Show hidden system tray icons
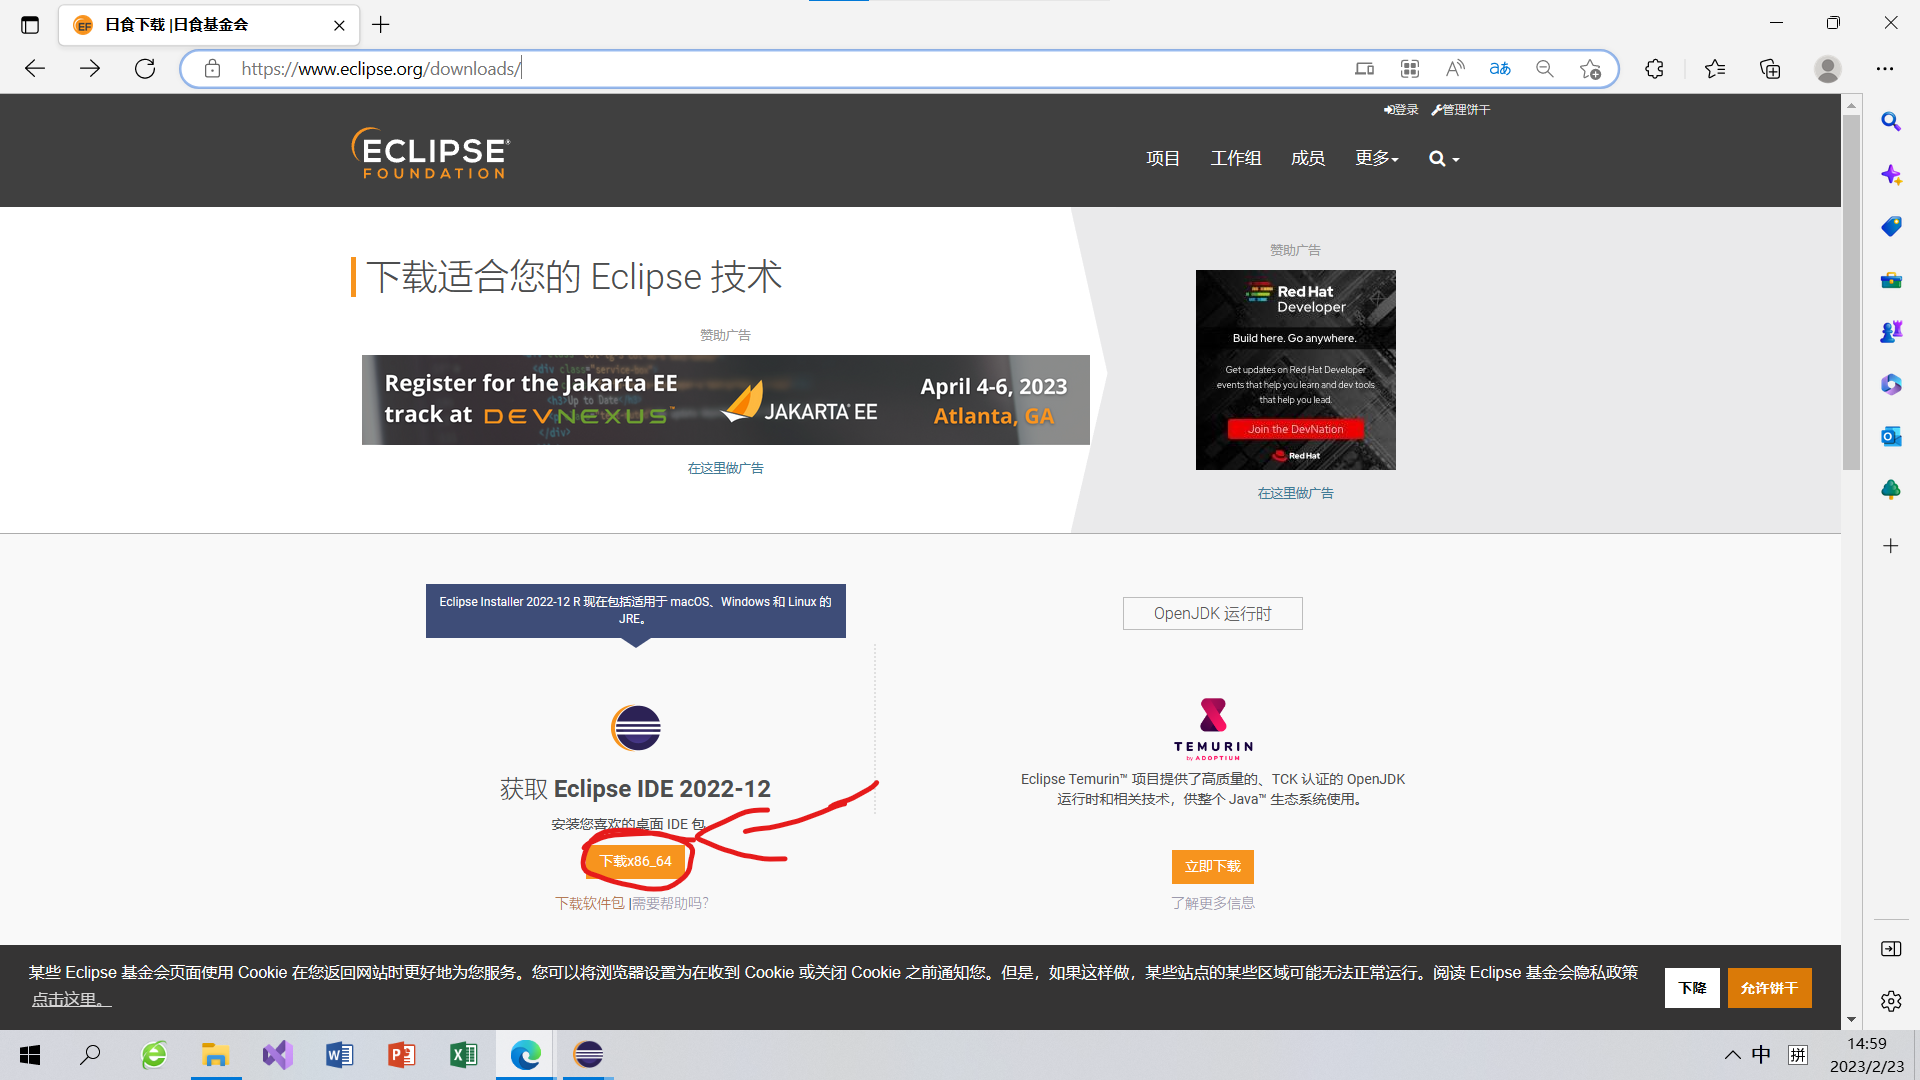The width and height of the screenshot is (1920, 1080). tap(1732, 1055)
